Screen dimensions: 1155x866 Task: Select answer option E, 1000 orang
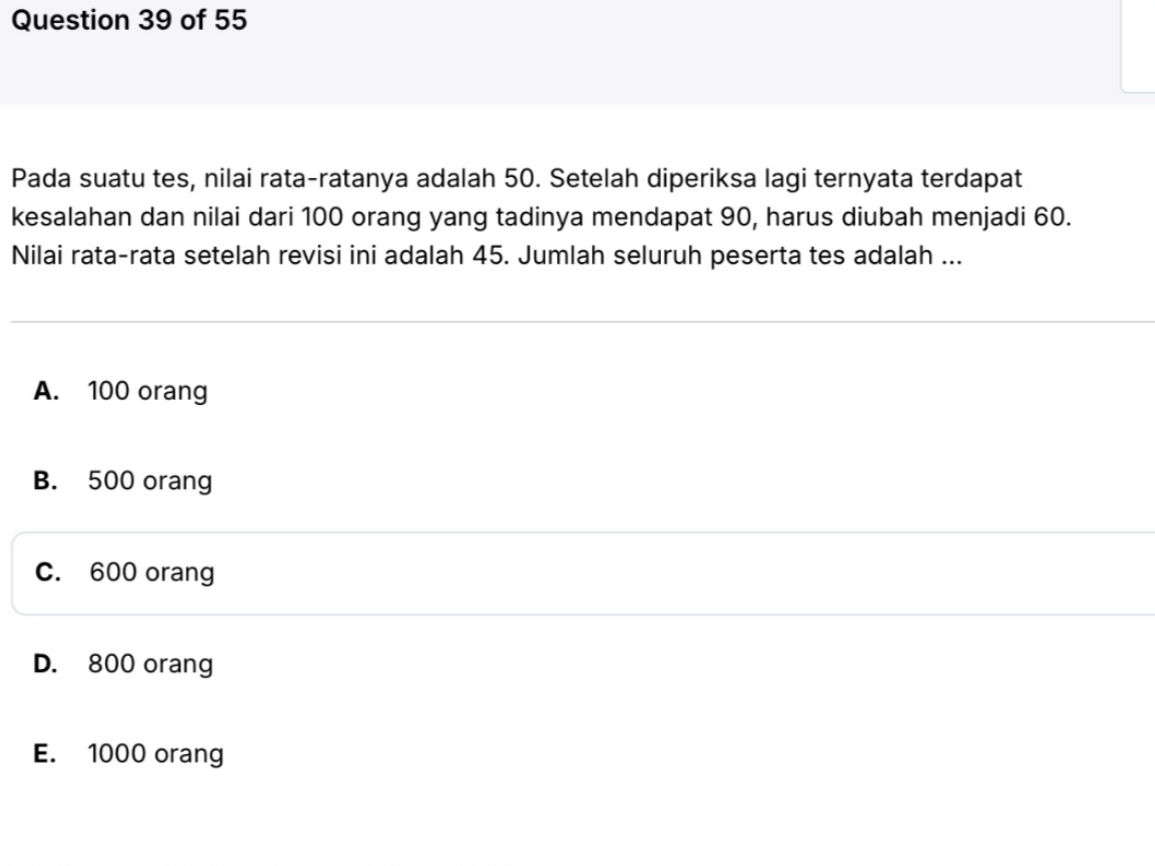156,754
